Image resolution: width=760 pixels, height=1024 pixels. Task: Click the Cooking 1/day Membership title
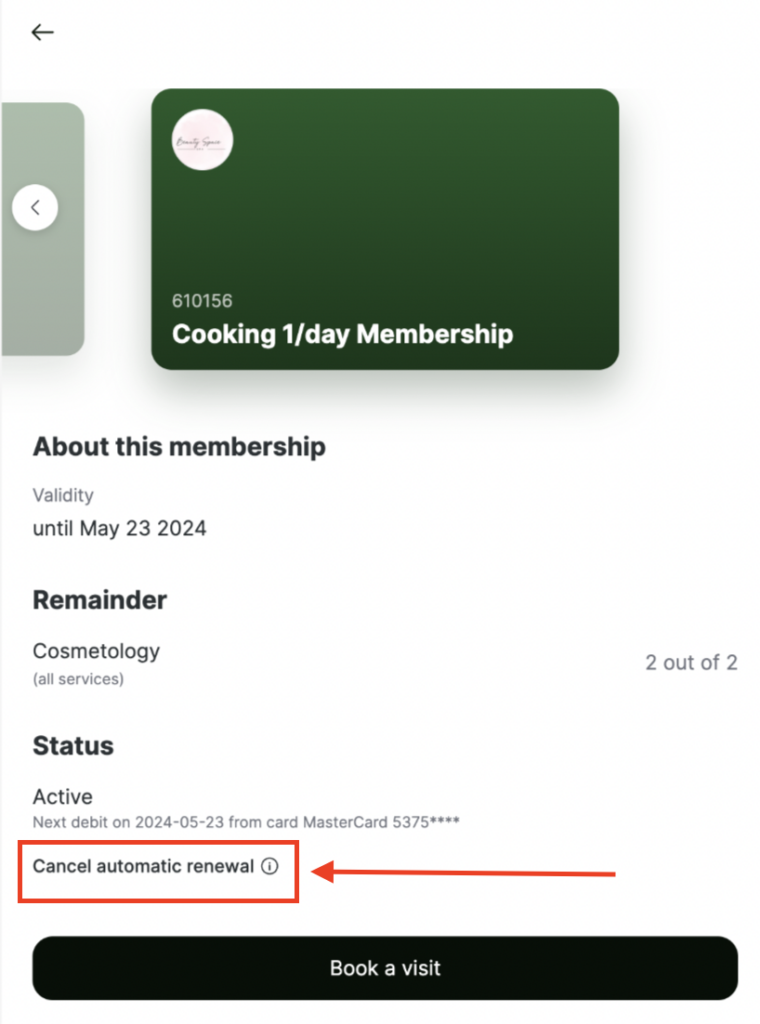click(x=342, y=334)
